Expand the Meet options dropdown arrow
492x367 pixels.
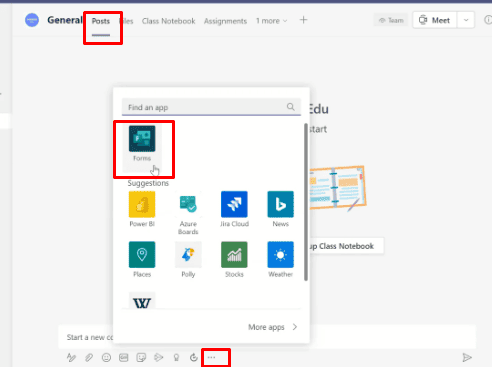466,20
